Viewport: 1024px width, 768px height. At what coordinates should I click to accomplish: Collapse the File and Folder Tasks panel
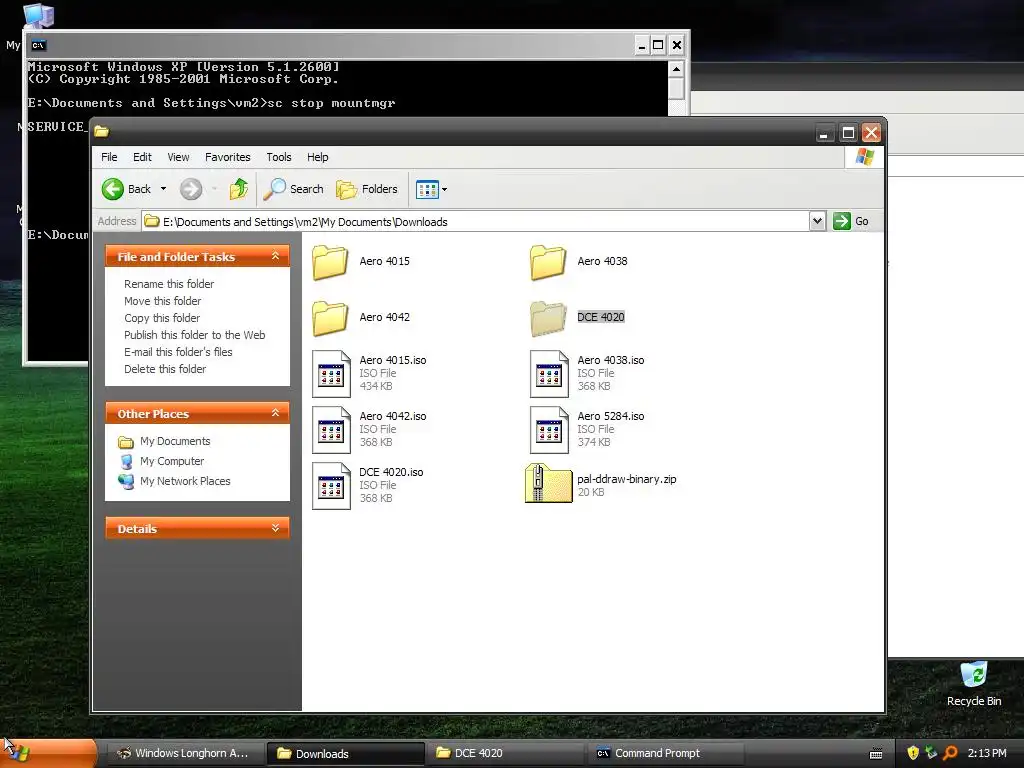[276, 256]
